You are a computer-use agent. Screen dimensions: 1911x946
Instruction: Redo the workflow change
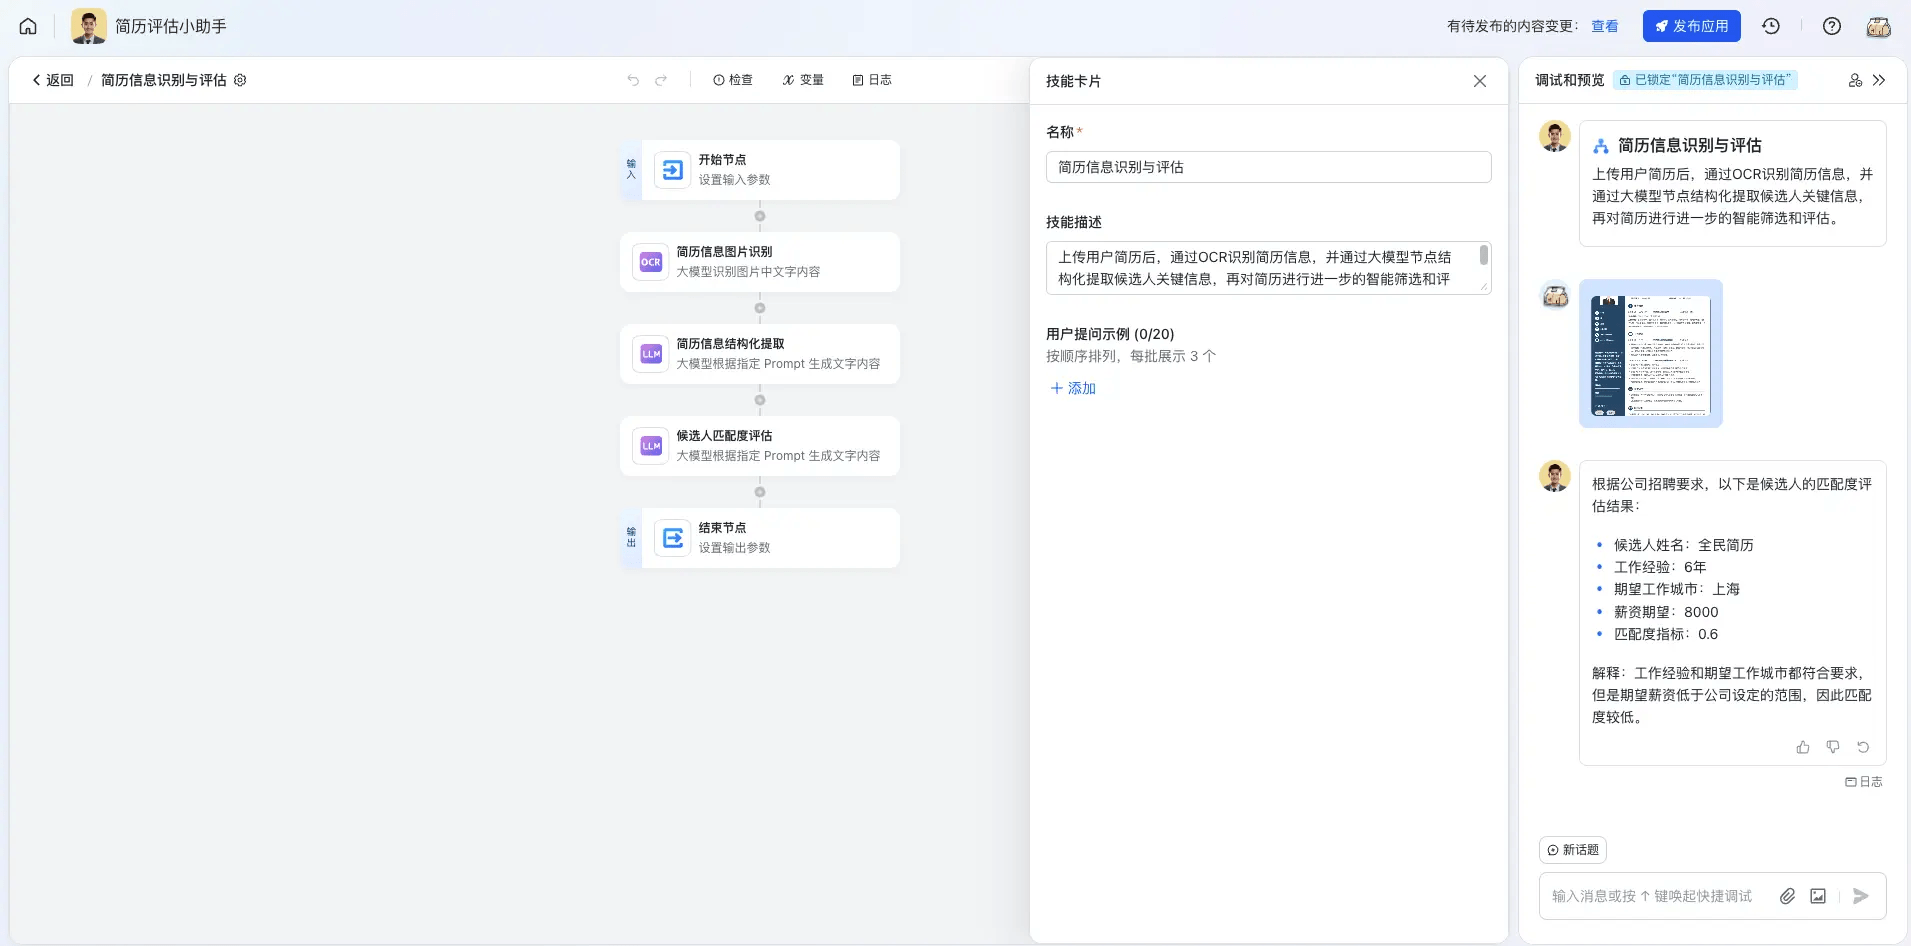click(x=661, y=80)
